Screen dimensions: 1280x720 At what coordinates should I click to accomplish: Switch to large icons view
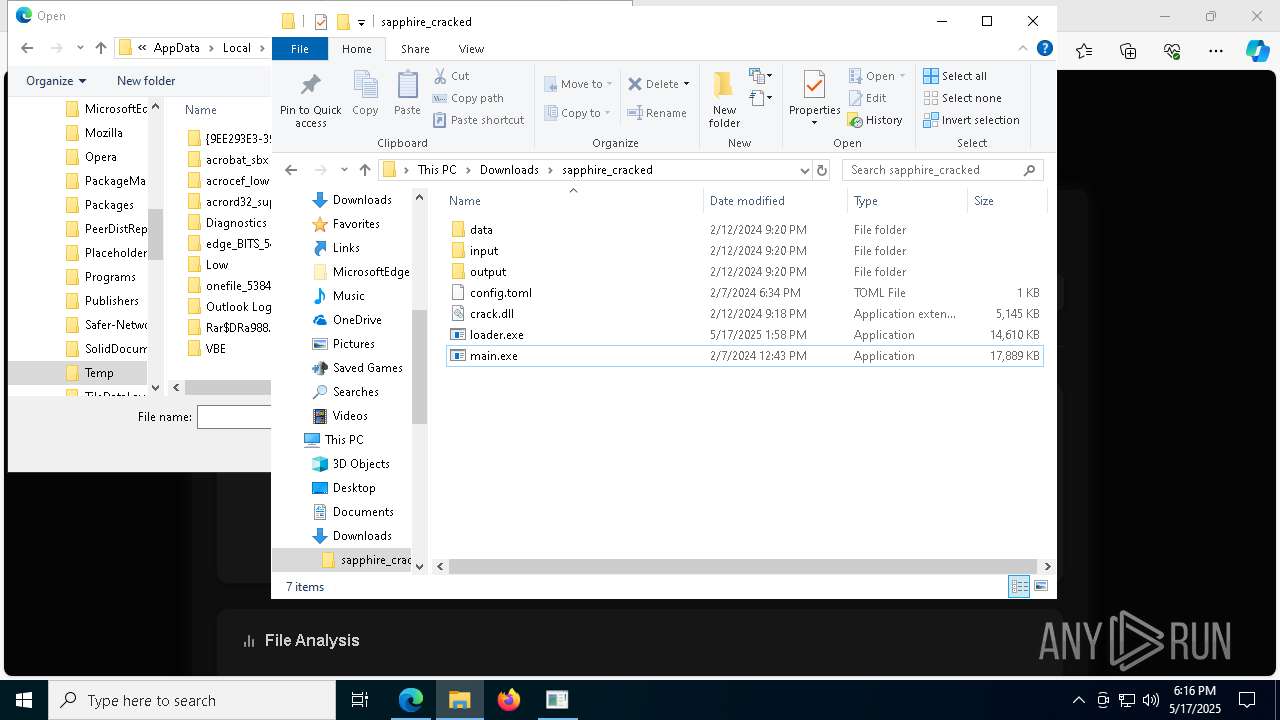1041,587
